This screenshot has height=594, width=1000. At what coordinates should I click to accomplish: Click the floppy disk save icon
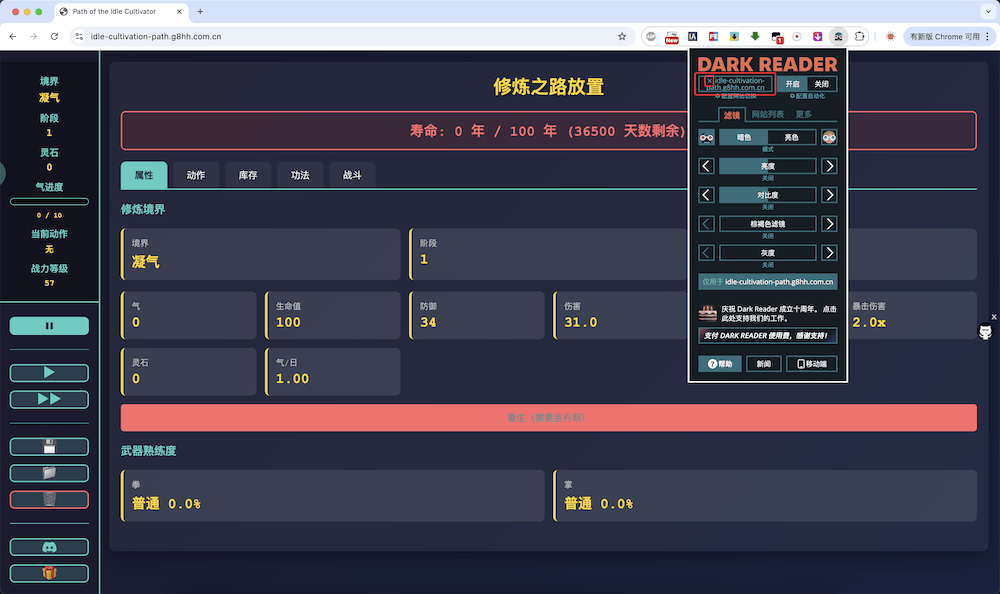click(x=49, y=447)
